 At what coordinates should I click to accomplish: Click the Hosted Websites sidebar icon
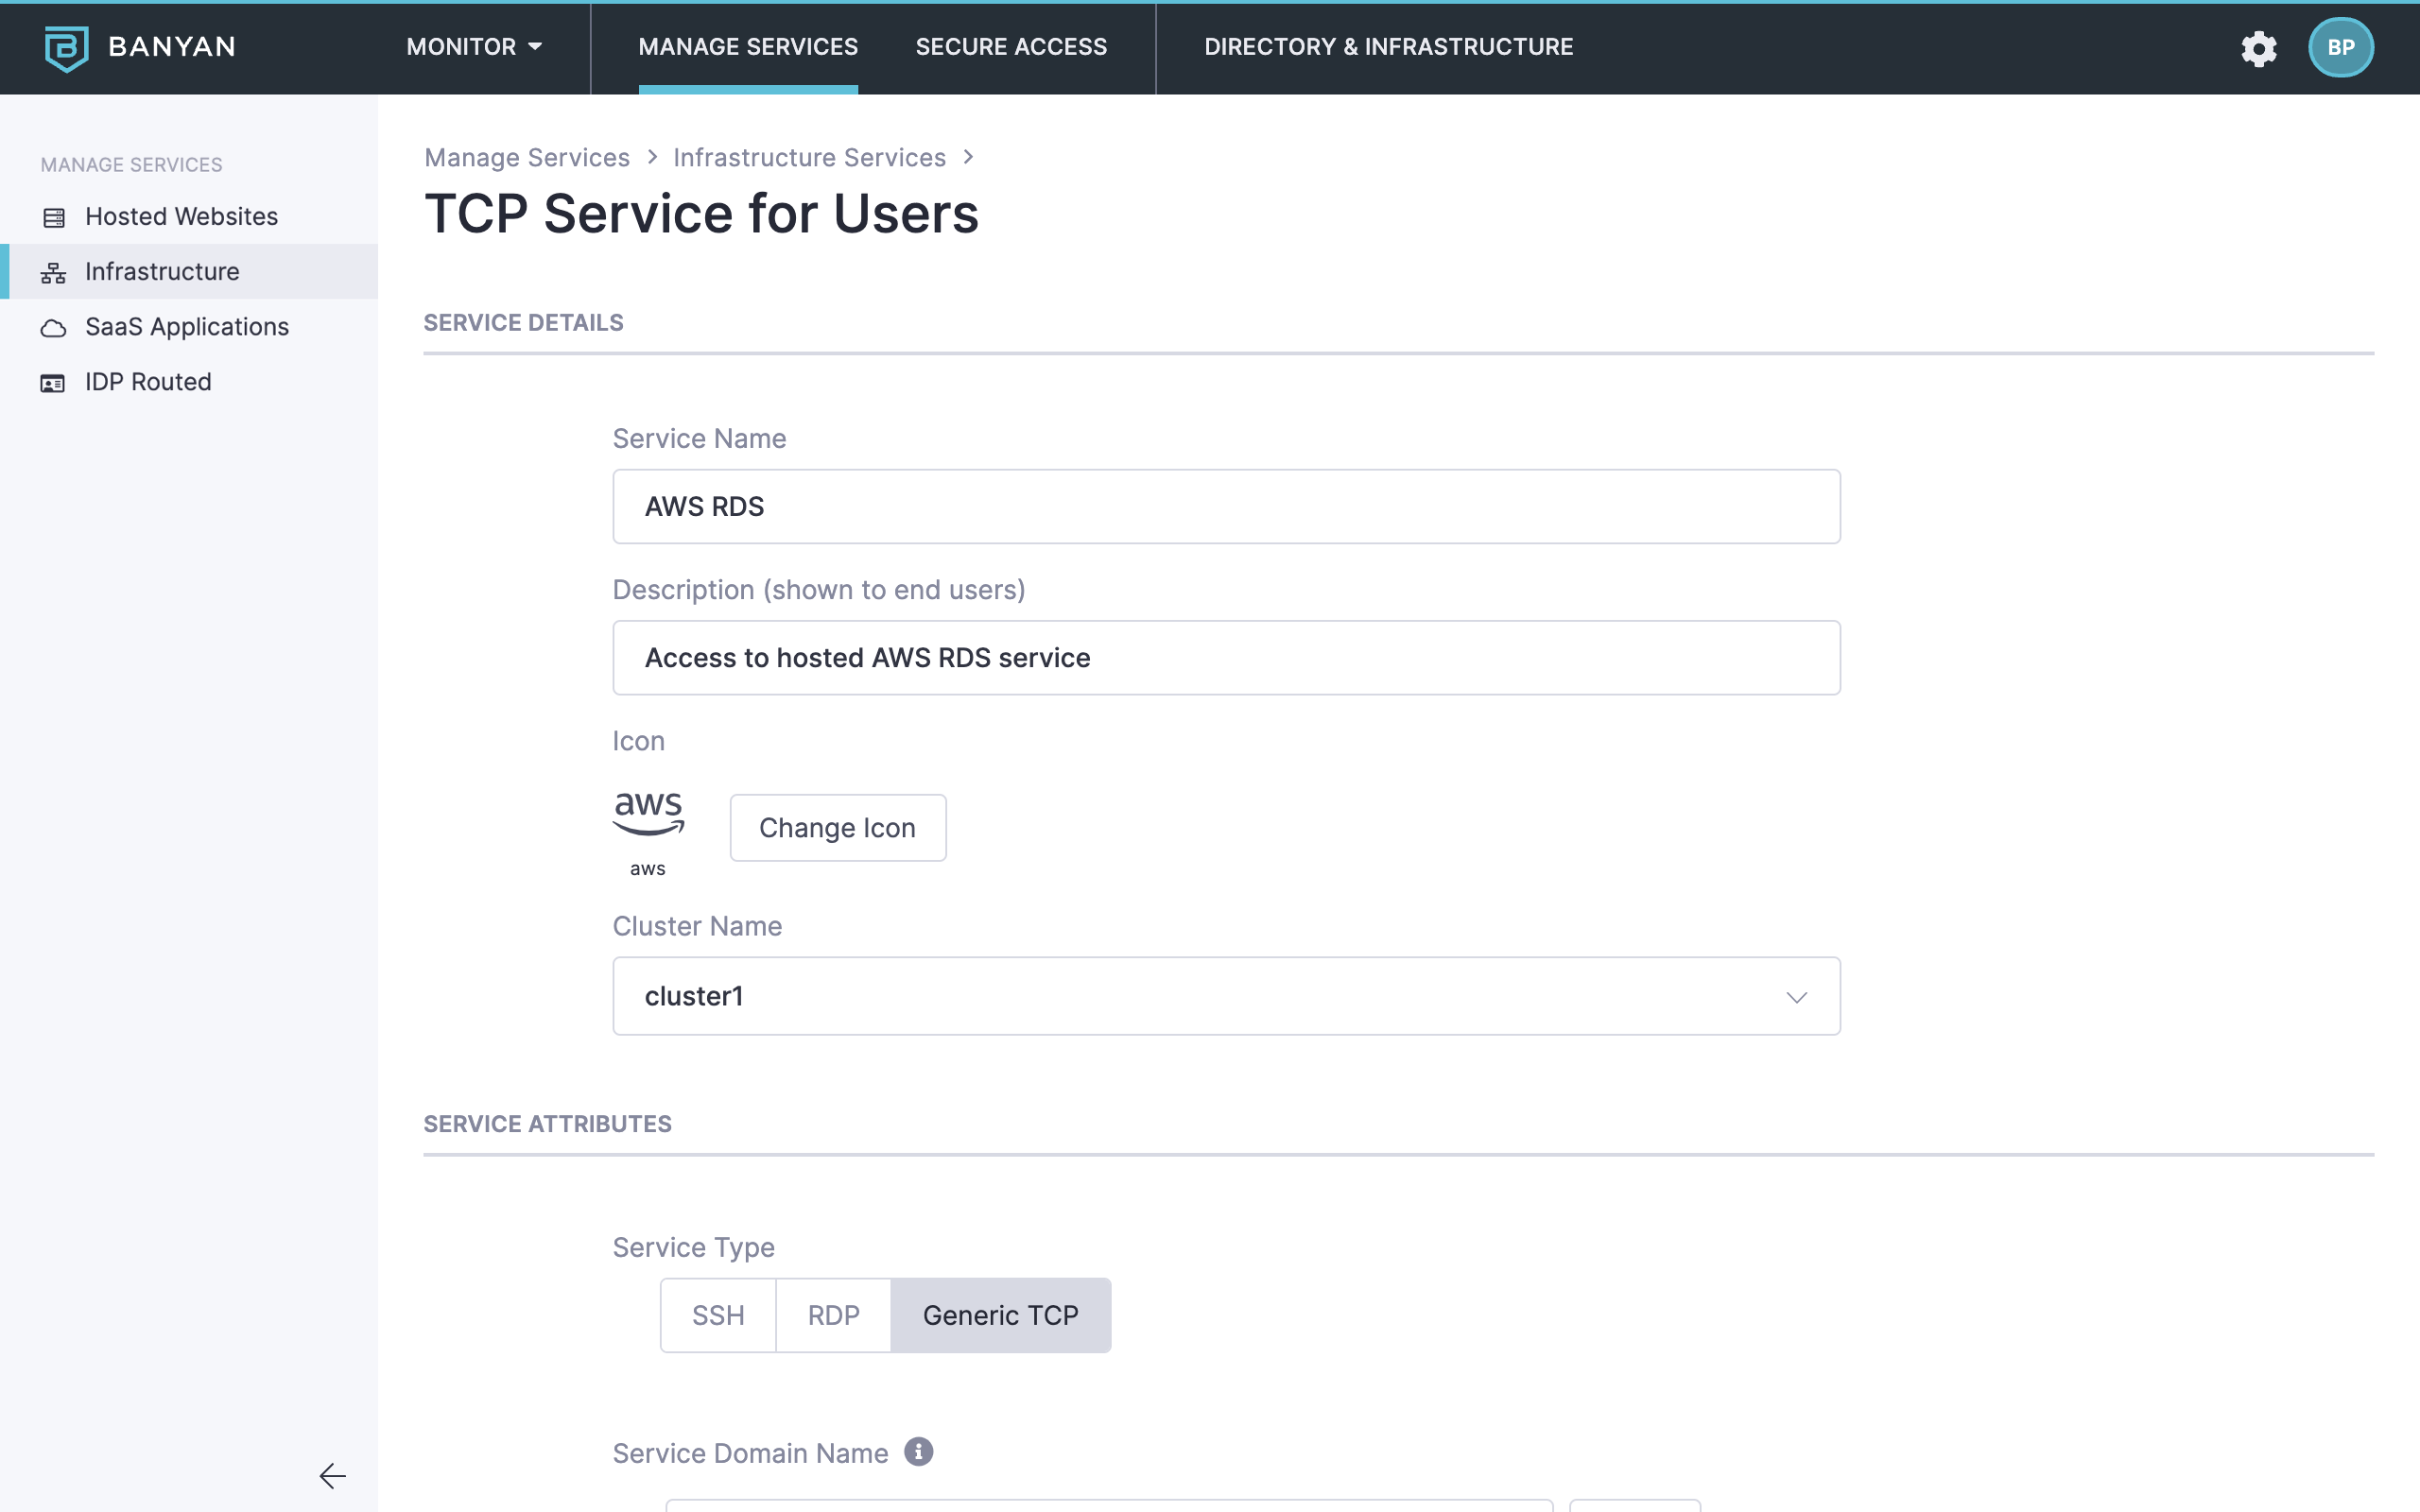(54, 217)
